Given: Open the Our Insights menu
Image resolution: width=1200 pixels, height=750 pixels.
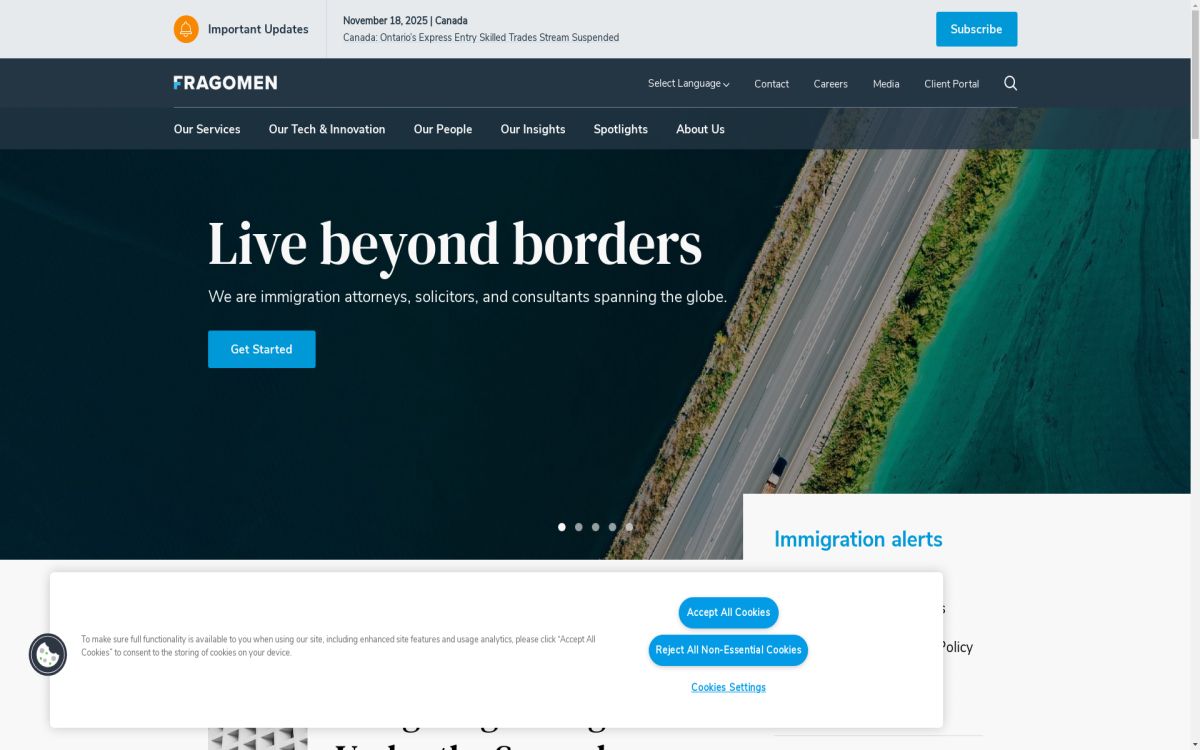Looking at the screenshot, I should point(532,129).
